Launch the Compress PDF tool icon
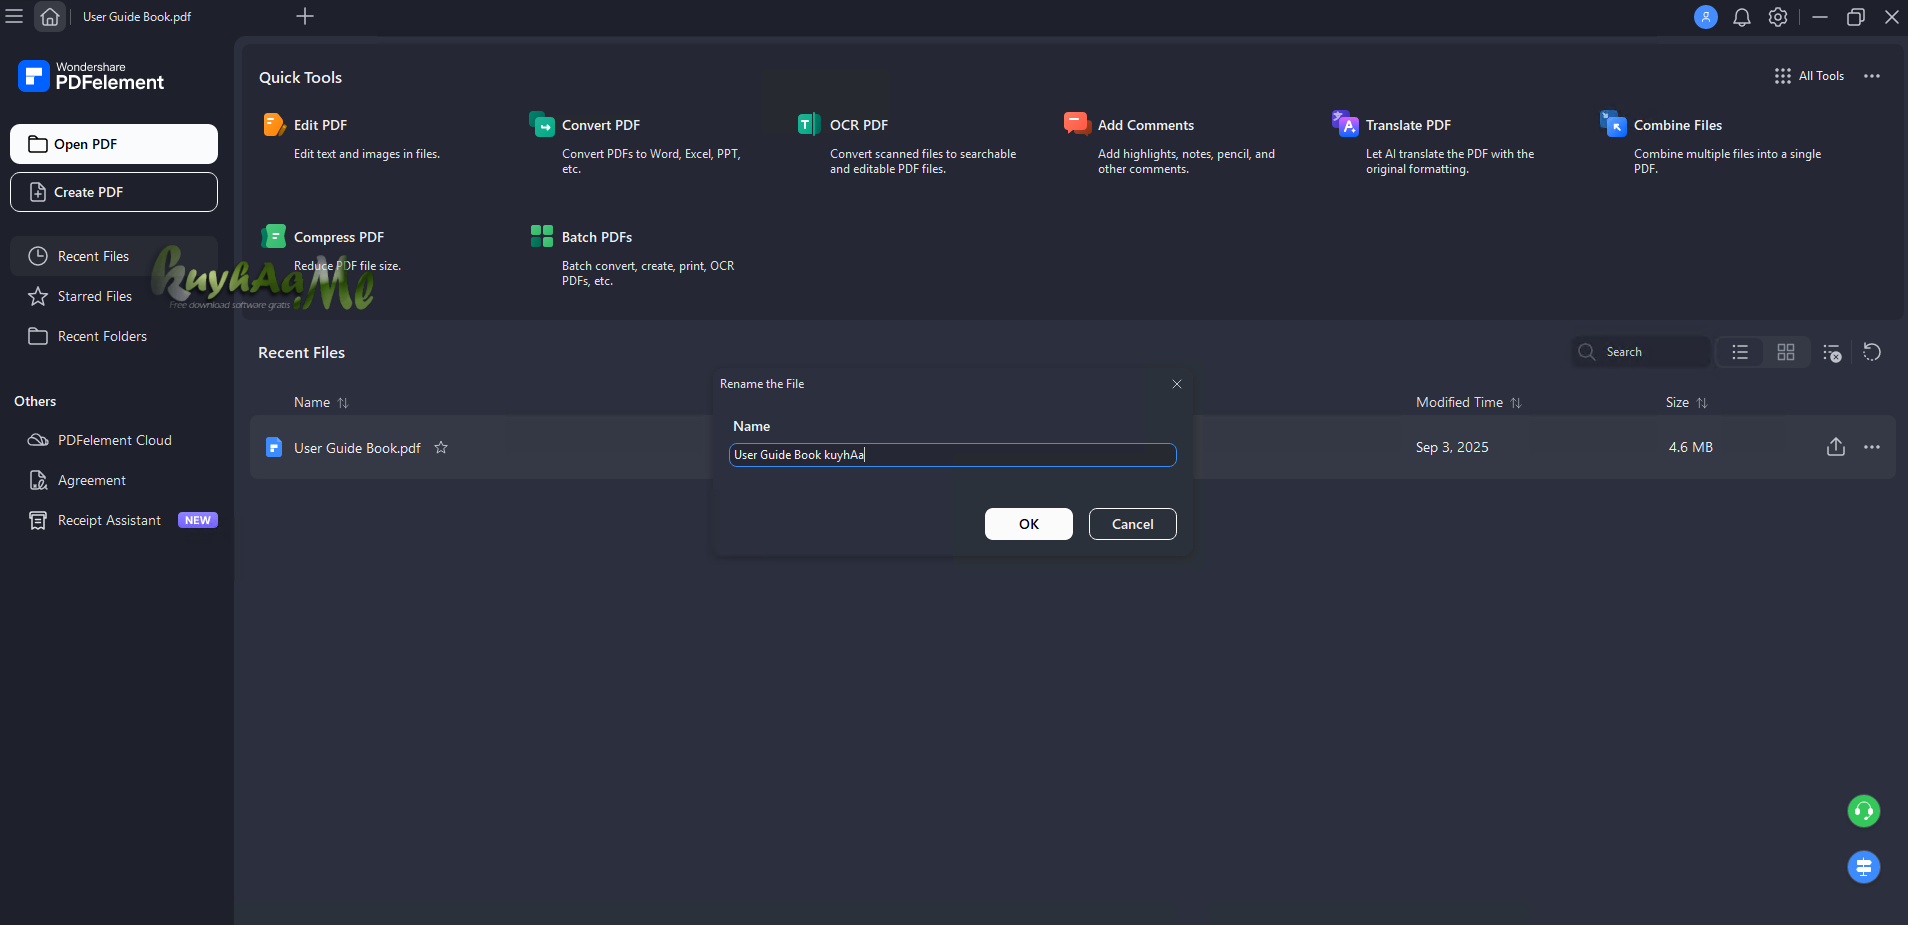Viewport: 1908px width, 925px height. point(274,236)
